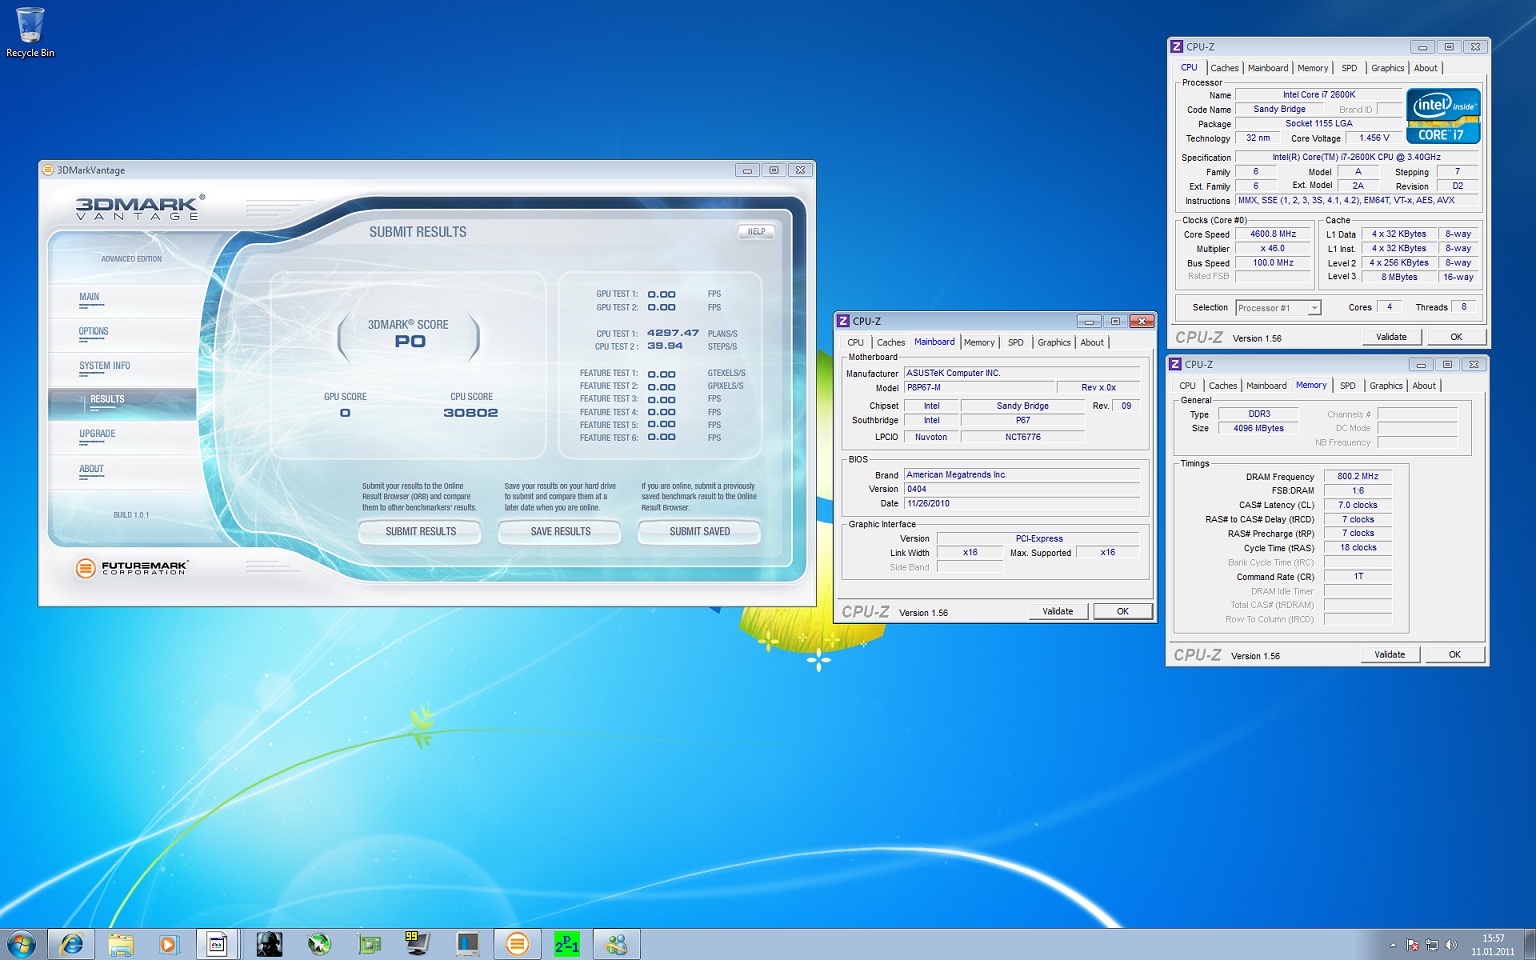Open the yellow 99 monitor icon in taskbar
The height and width of the screenshot is (960, 1536).
tap(417, 944)
